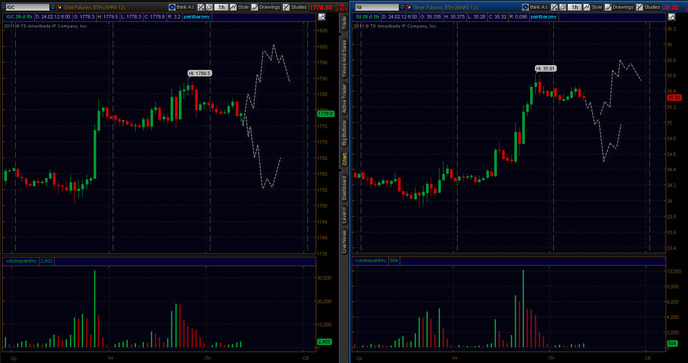The width and height of the screenshot is (688, 363).
Task: Expand the /GC symbol dropdown arrow
Action: [x=53, y=7]
